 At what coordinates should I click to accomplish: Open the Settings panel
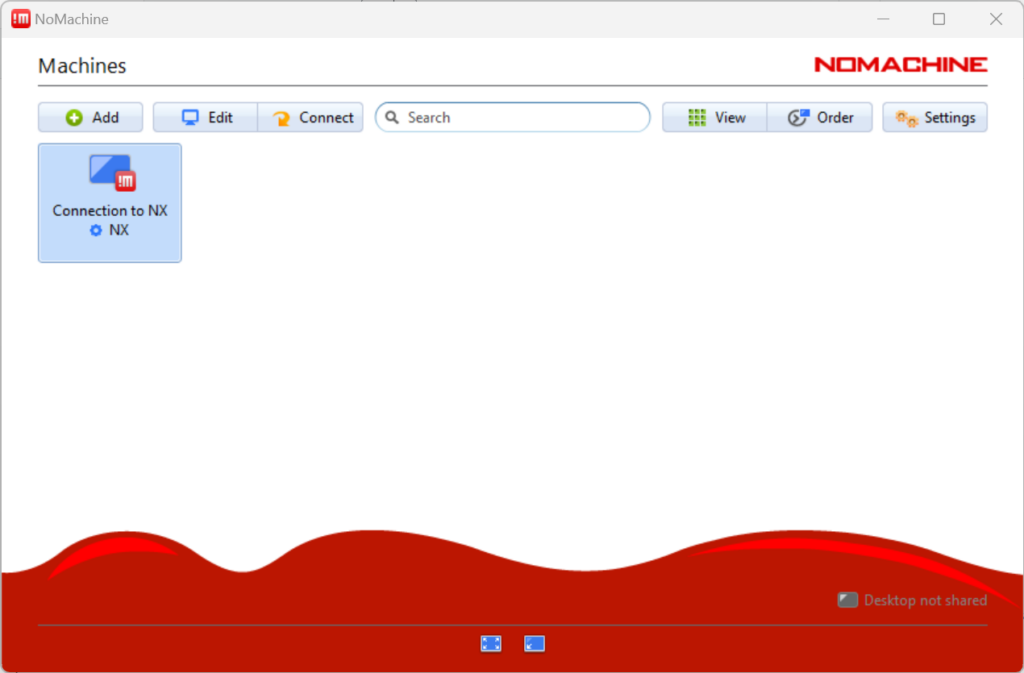pos(935,117)
